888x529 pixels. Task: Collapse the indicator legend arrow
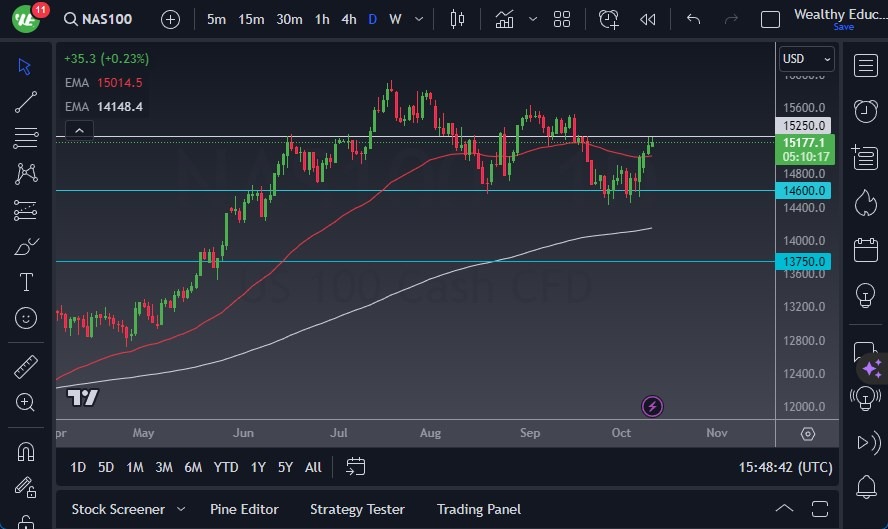78,129
